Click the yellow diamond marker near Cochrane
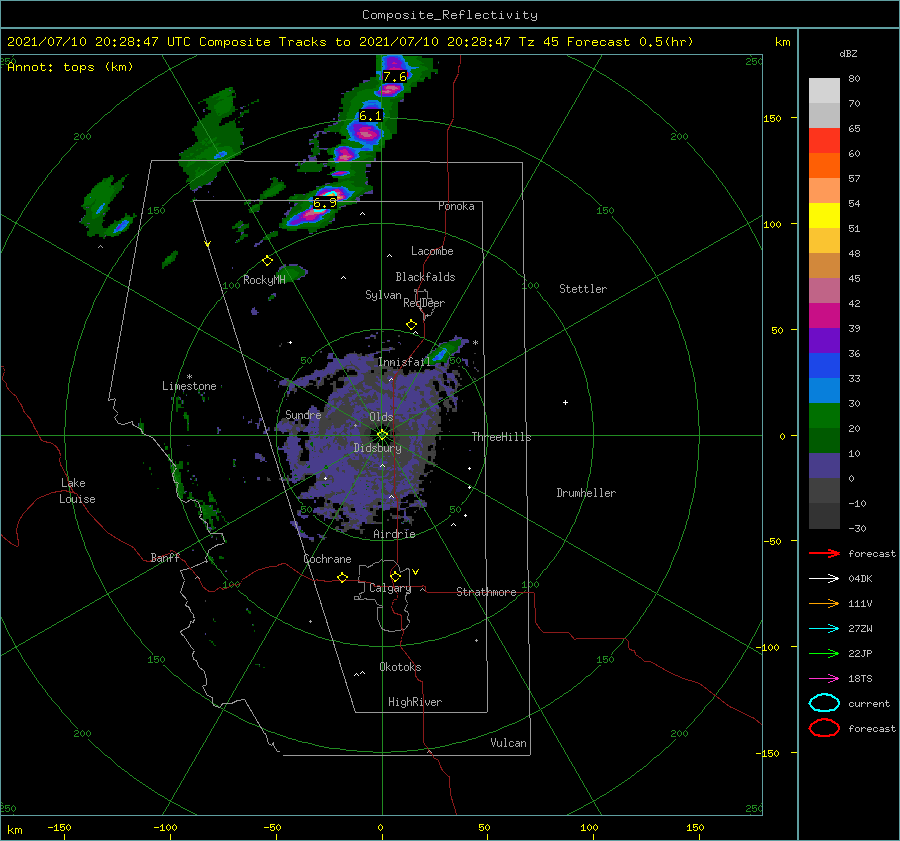900x841 pixels. (343, 577)
